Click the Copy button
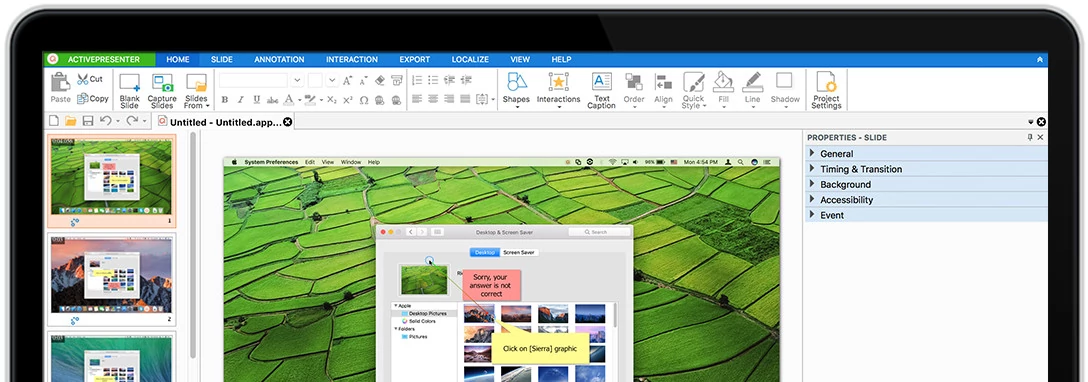The image size is (1088, 382). coord(93,98)
